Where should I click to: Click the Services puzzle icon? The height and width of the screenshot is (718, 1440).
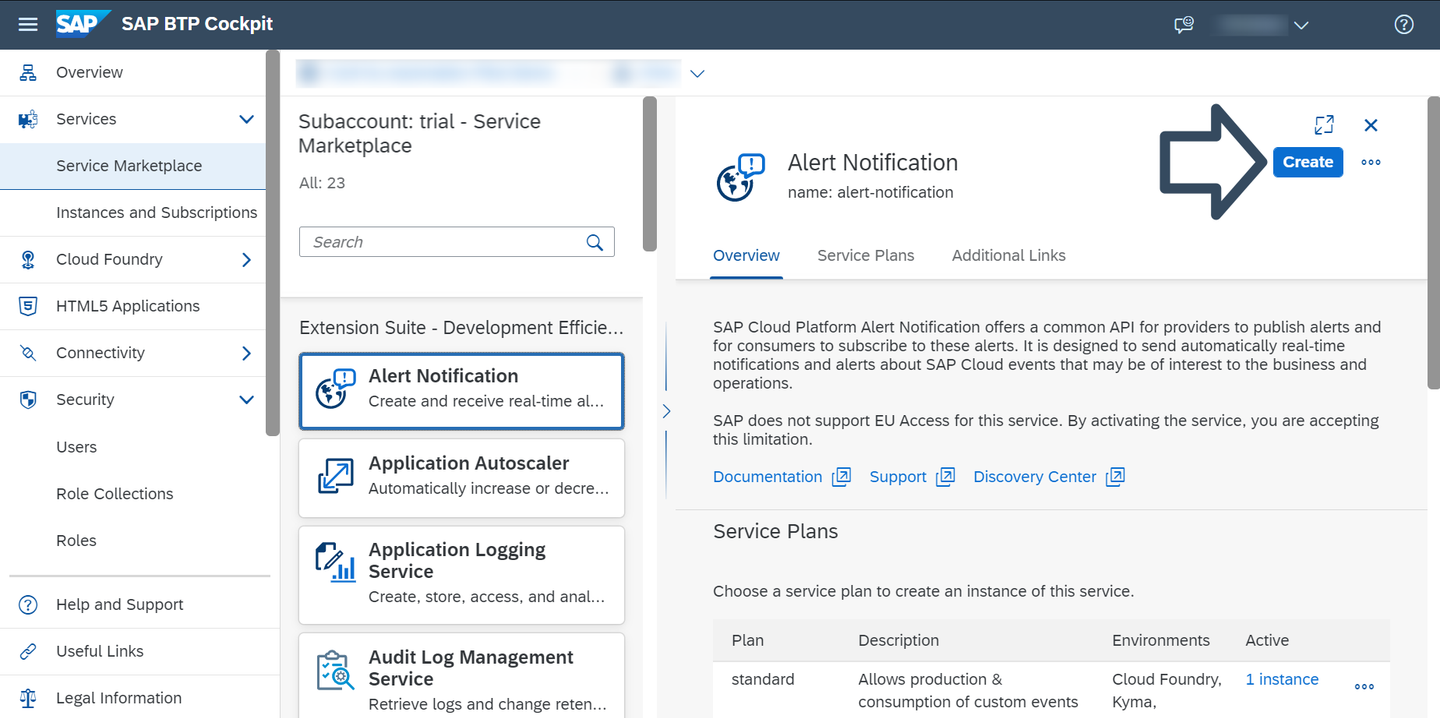click(x=28, y=119)
